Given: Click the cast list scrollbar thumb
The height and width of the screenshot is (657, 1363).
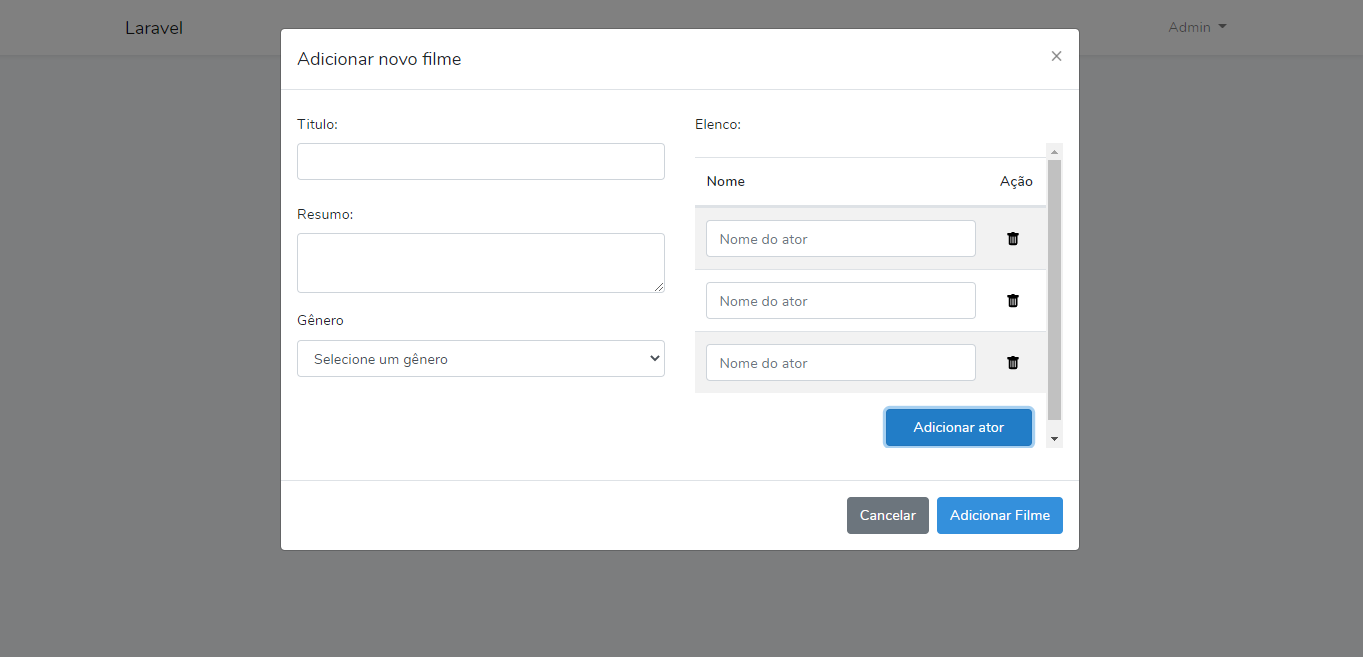Looking at the screenshot, I should (1054, 289).
